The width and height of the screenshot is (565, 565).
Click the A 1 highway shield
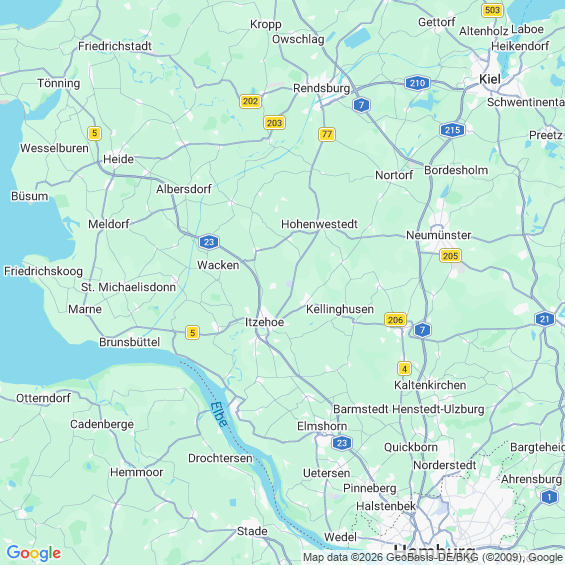(x=549, y=498)
